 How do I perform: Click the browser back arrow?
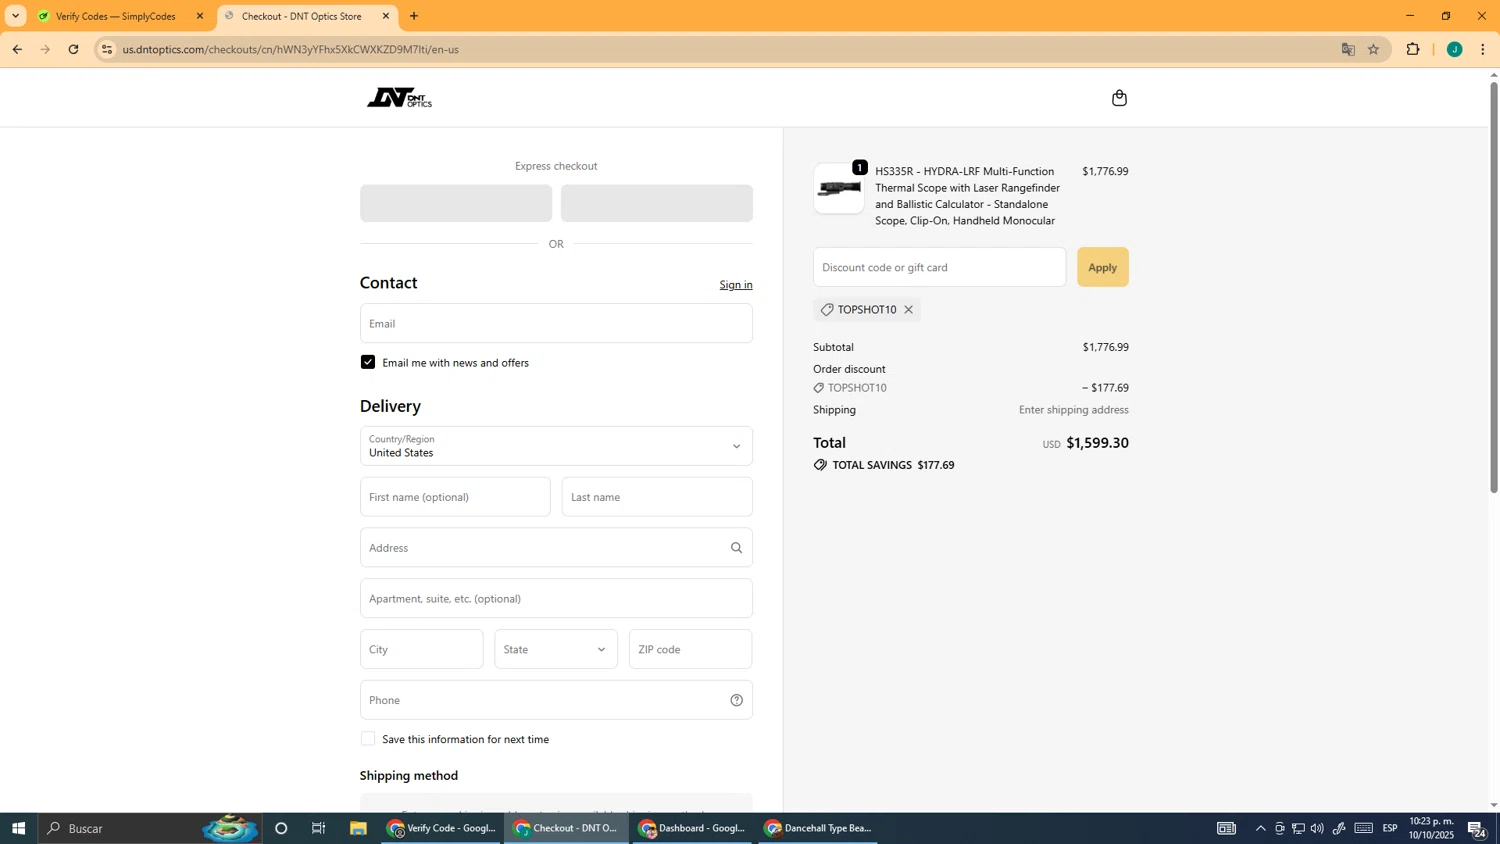pyautogui.click(x=17, y=49)
